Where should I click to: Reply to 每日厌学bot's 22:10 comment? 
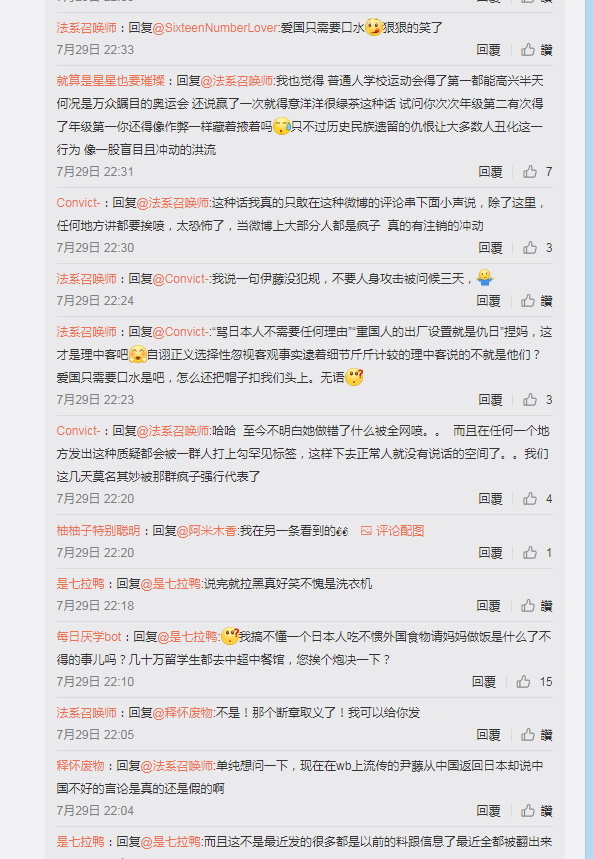(x=484, y=682)
